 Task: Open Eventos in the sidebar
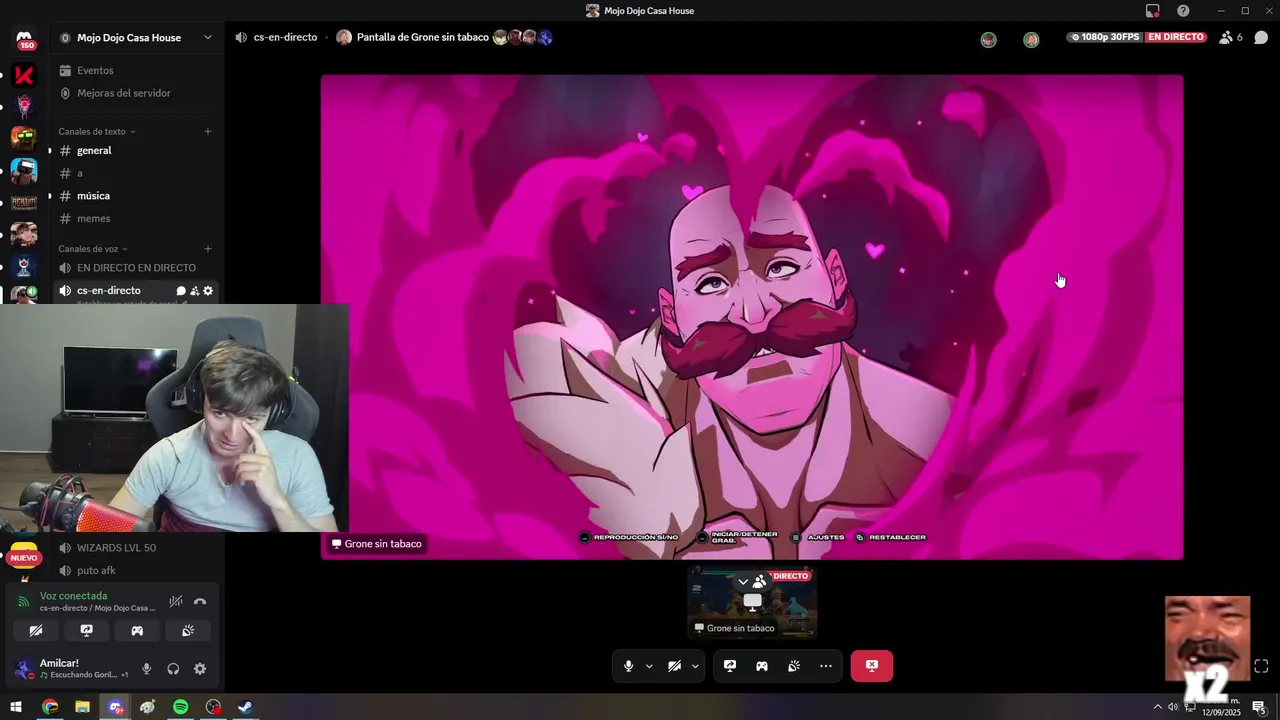coord(95,71)
